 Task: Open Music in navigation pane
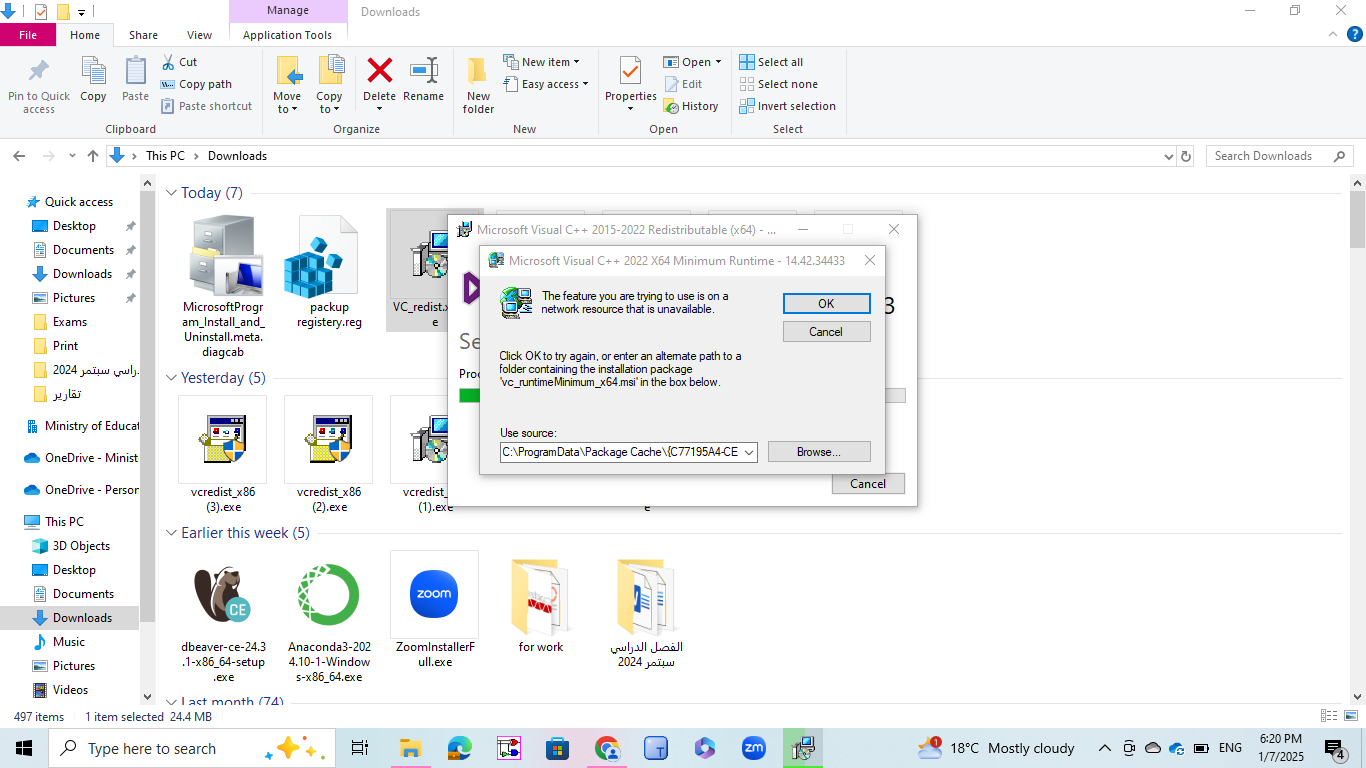[x=68, y=642]
